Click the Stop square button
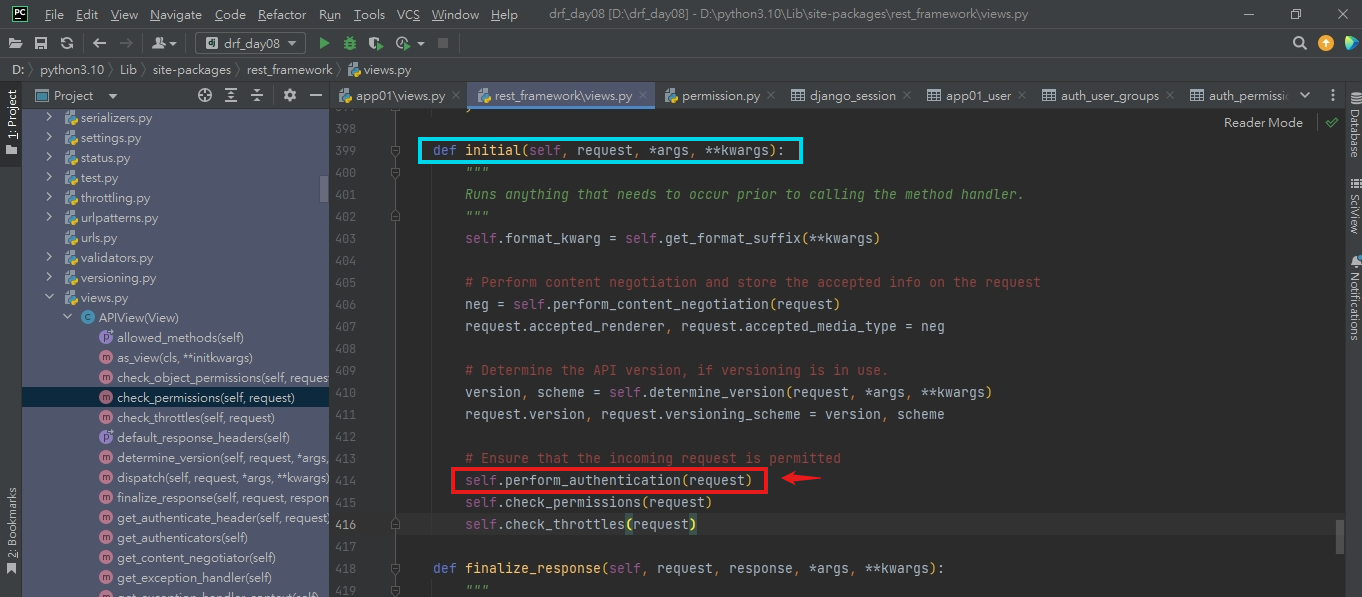Screen dimensions: 1362x597 [x=442, y=43]
